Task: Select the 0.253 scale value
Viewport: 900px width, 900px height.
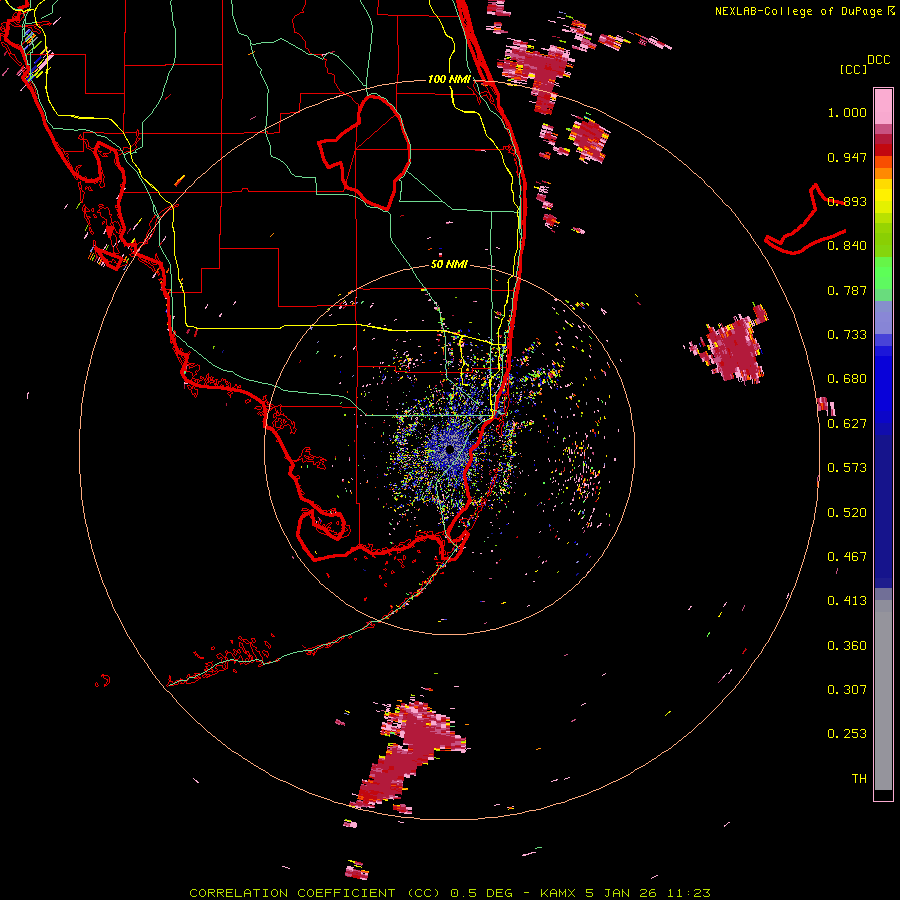Action: pyautogui.click(x=847, y=734)
